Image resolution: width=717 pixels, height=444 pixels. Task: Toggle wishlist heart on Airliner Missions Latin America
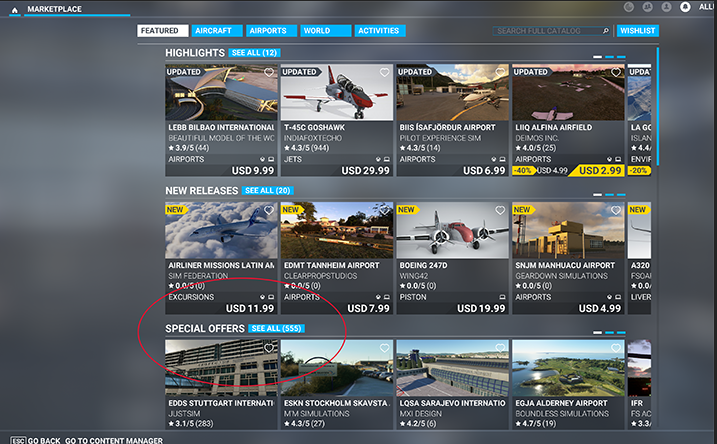pos(269,210)
